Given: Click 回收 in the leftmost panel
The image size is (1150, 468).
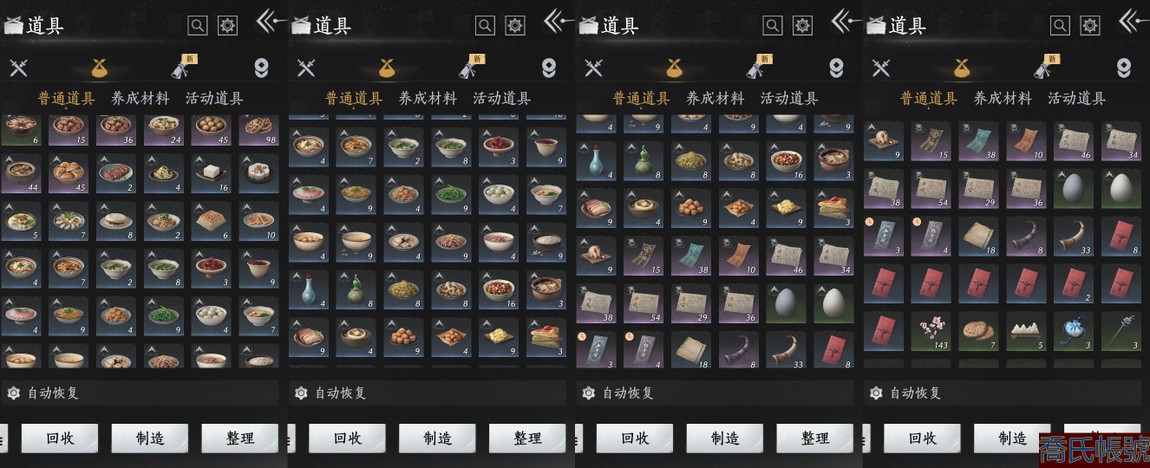Looking at the screenshot, I should pyautogui.click(x=59, y=439).
